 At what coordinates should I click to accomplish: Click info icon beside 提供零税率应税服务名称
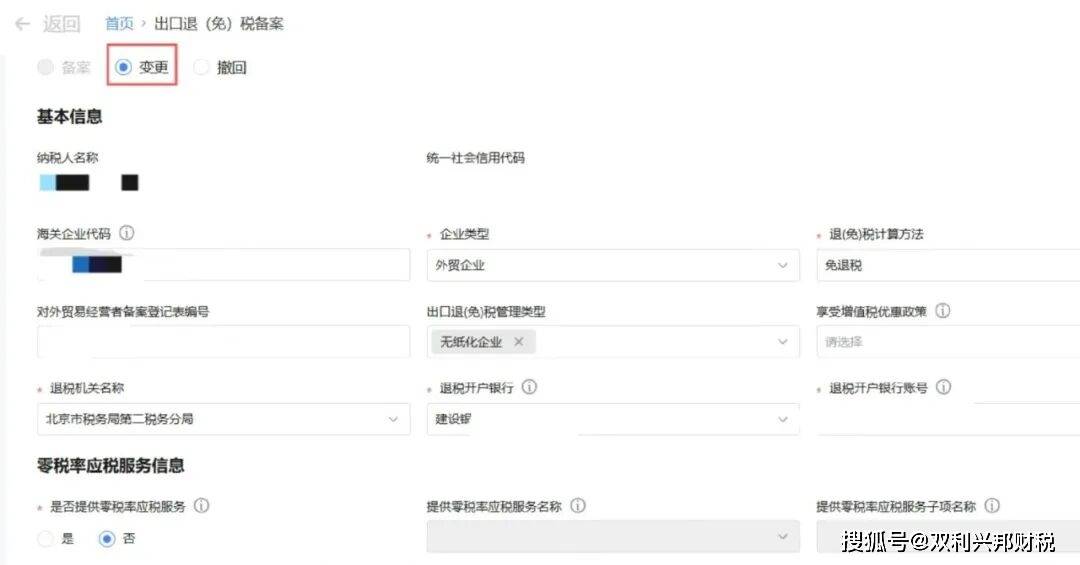[577, 506]
